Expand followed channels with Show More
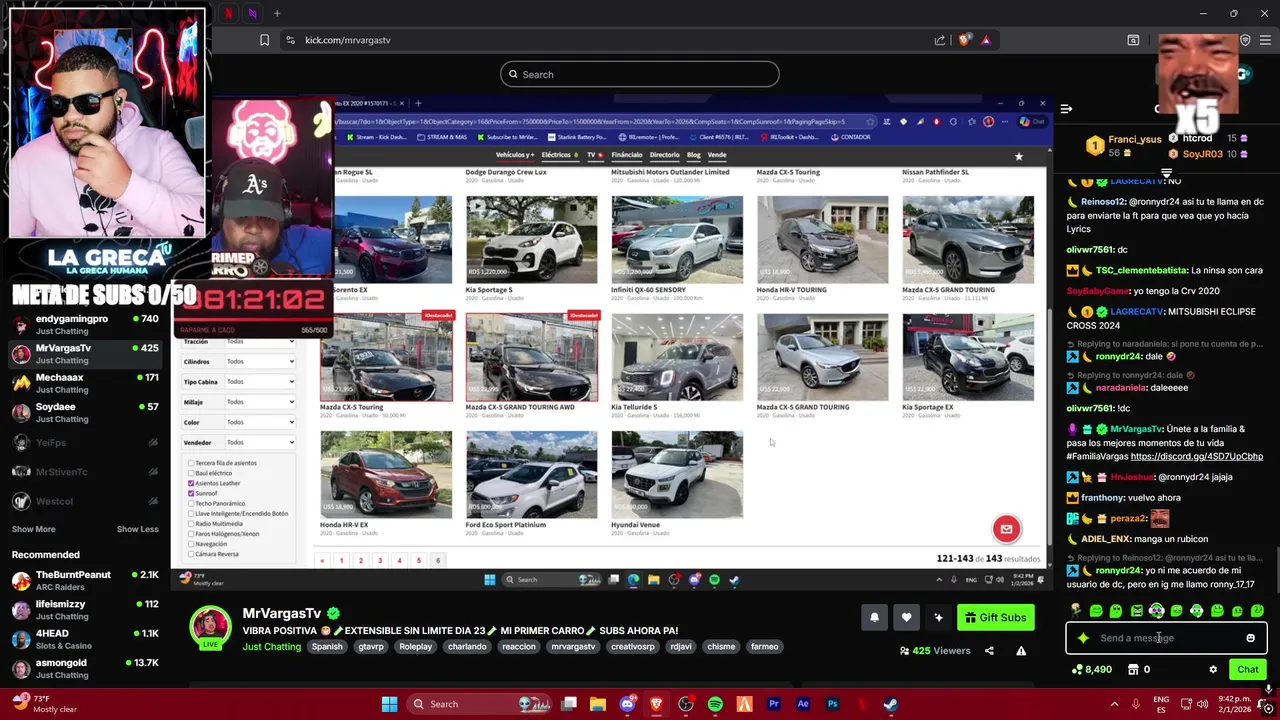 pyautogui.click(x=33, y=529)
